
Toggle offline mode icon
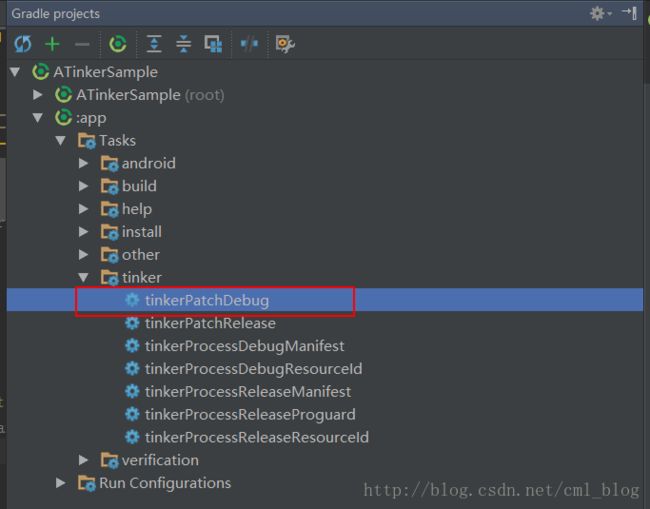249,44
